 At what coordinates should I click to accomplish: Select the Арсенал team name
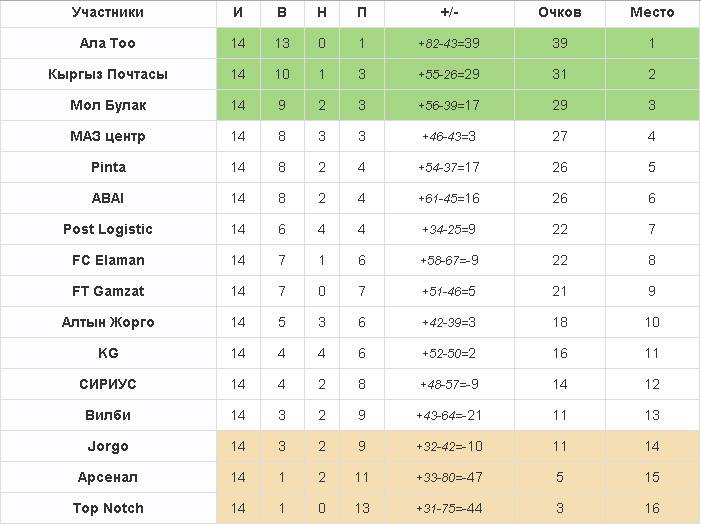pyautogui.click(x=108, y=477)
